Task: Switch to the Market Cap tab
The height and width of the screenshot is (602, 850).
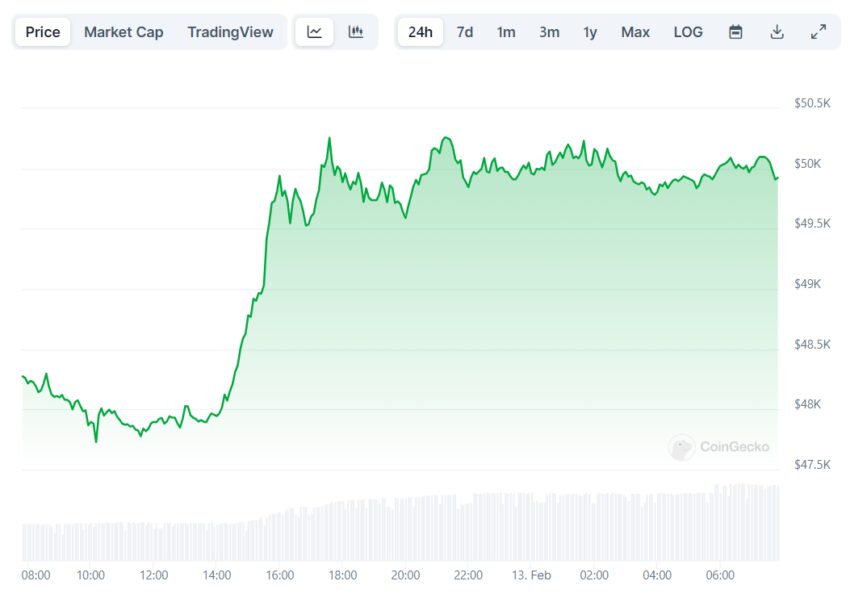Action: tap(123, 32)
